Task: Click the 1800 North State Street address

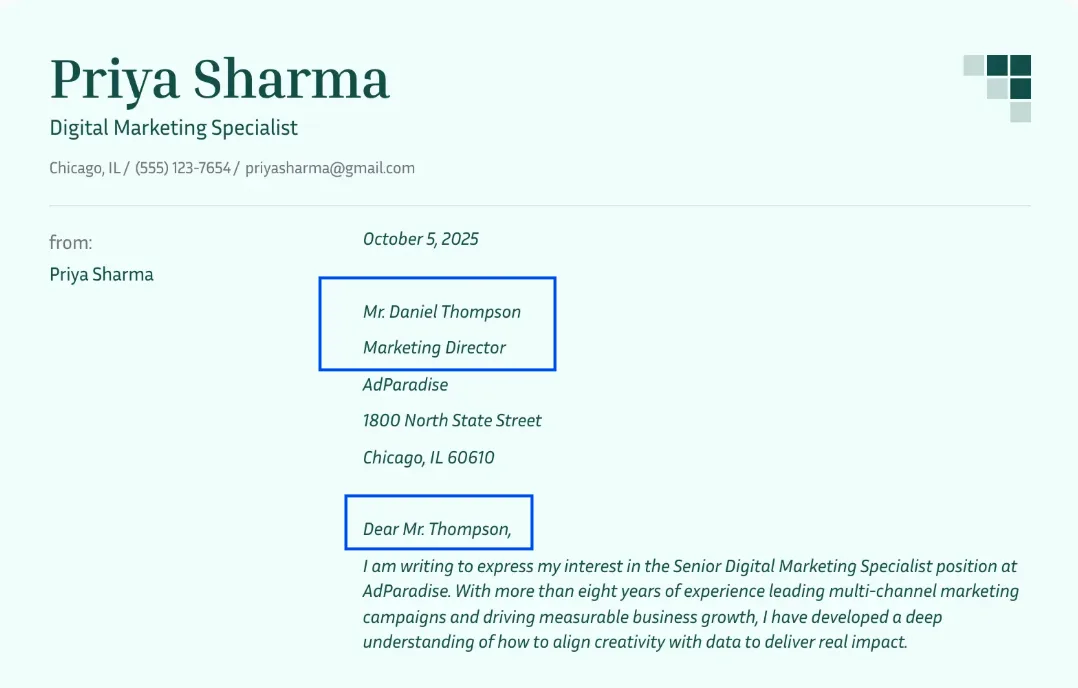Action: click(x=452, y=421)
